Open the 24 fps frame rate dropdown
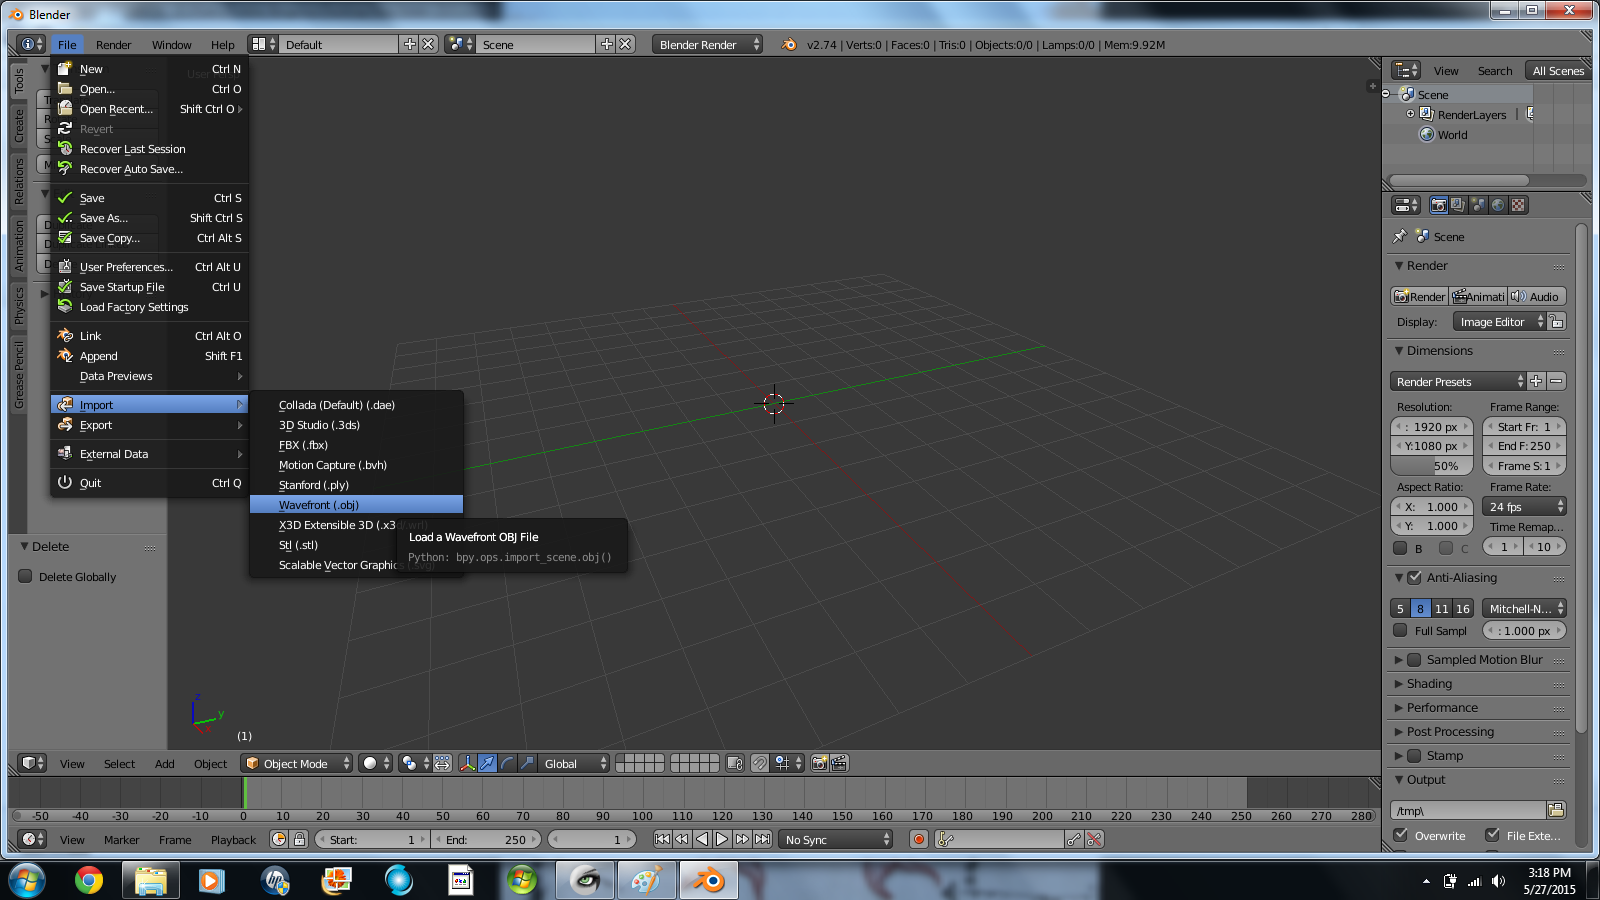Image resolution: width=1600 pixels, height=900 pixels. coord(1524,507)
